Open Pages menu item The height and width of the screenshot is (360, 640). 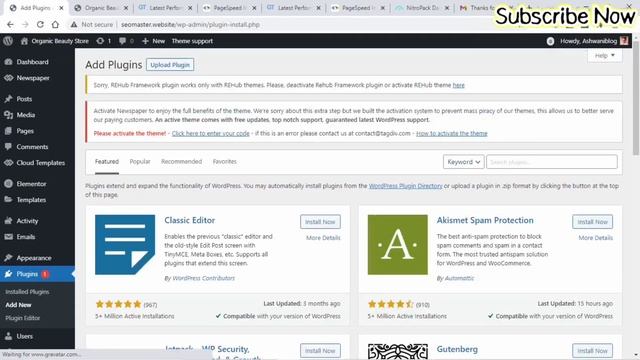pos(25,131)
